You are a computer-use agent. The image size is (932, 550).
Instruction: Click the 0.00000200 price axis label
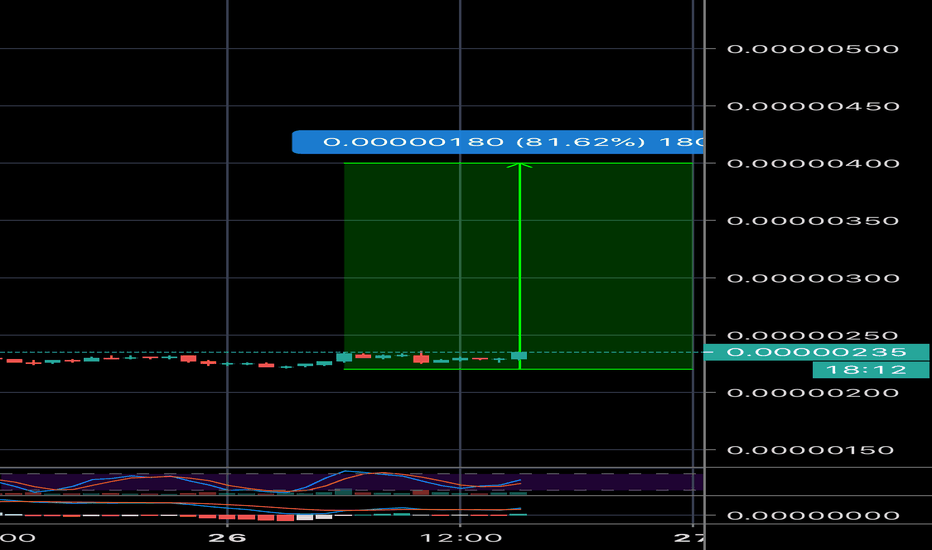pos(813,393)
